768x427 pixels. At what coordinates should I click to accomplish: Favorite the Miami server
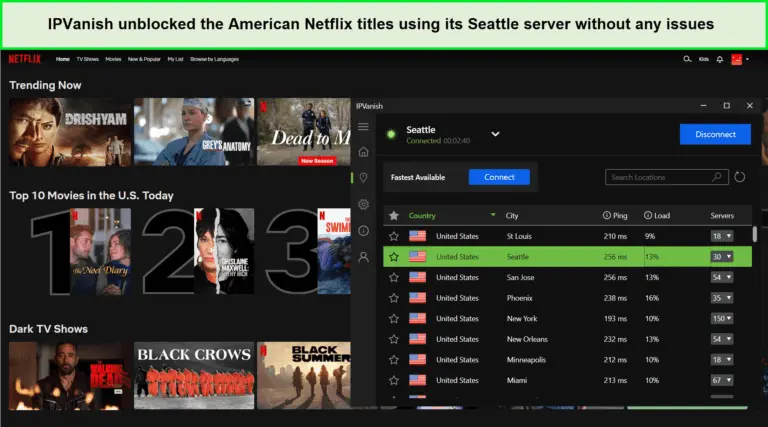[394, 380]
